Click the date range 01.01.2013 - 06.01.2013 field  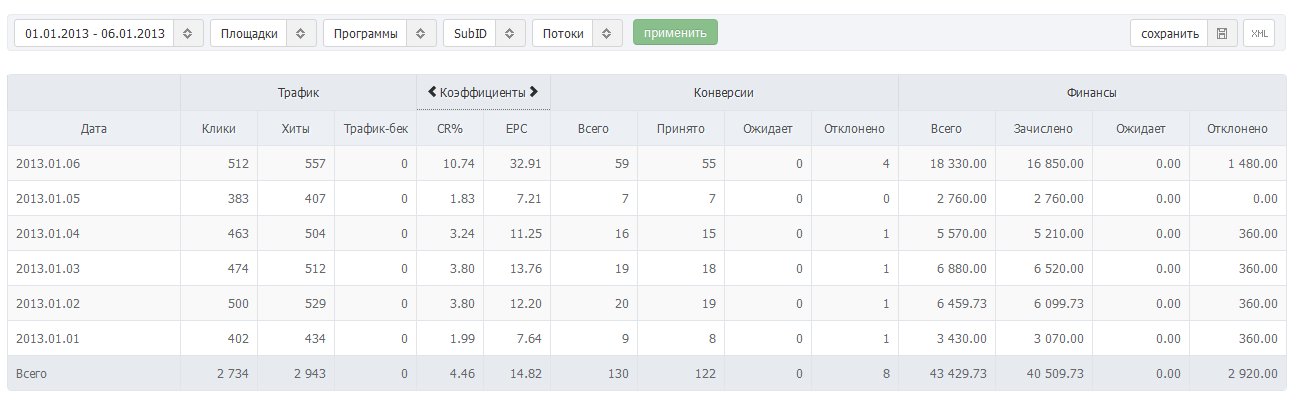click(95, 33)
